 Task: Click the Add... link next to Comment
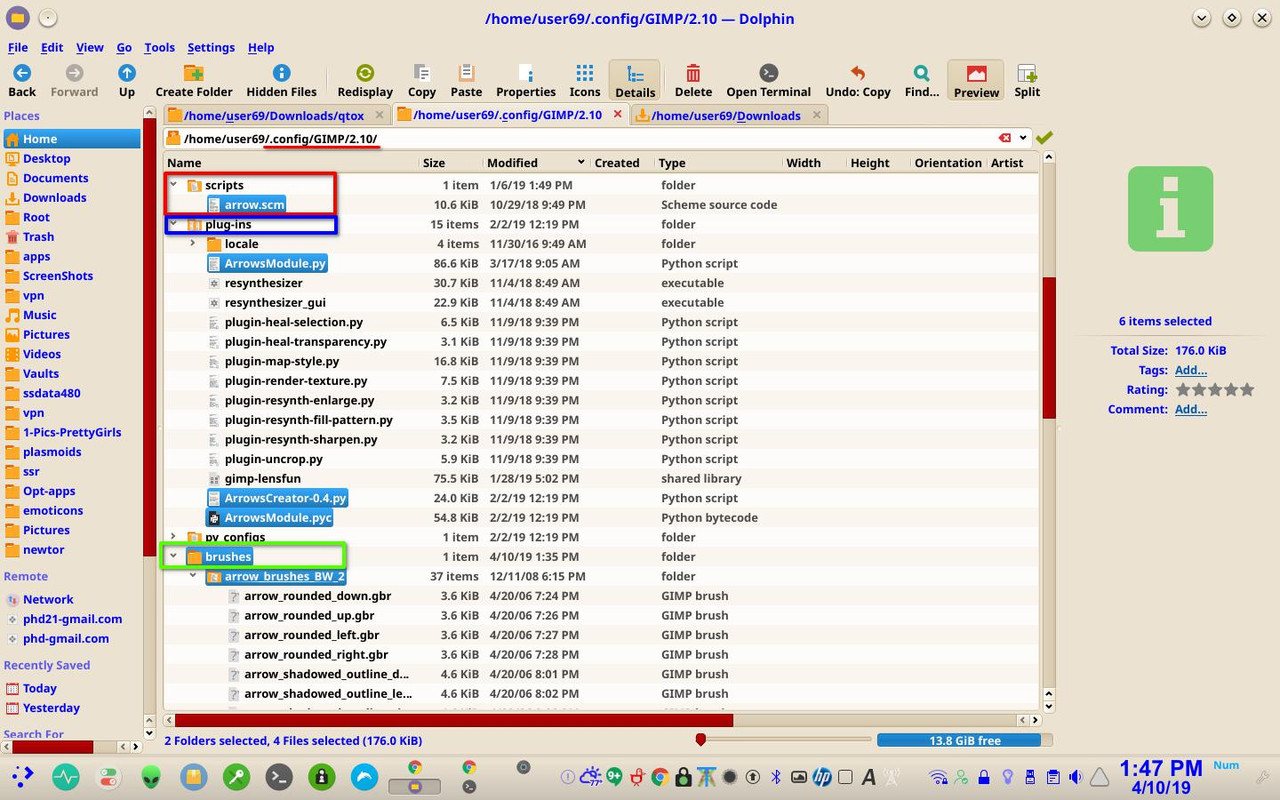pos(1191,409)
